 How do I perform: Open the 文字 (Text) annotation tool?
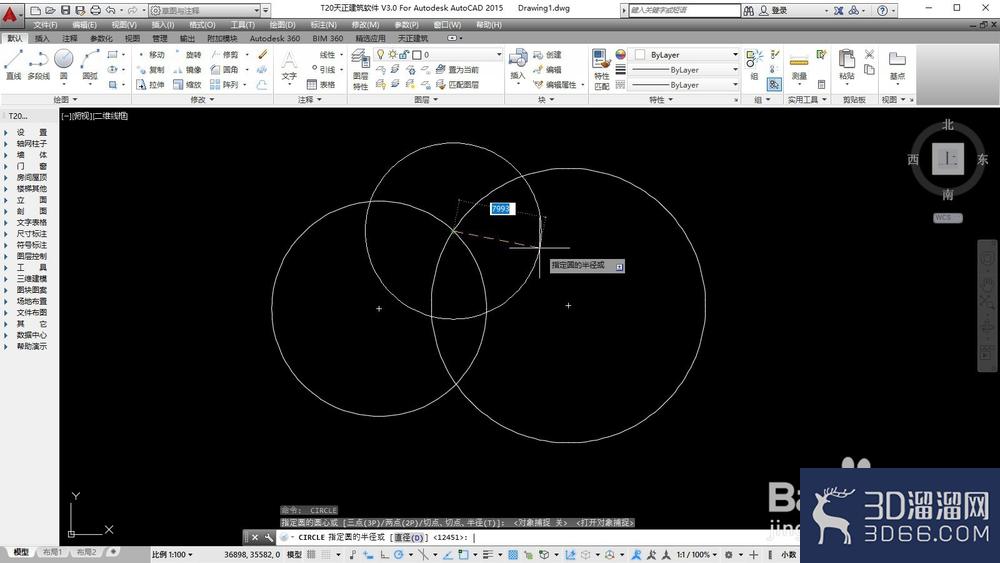[289, 66]
